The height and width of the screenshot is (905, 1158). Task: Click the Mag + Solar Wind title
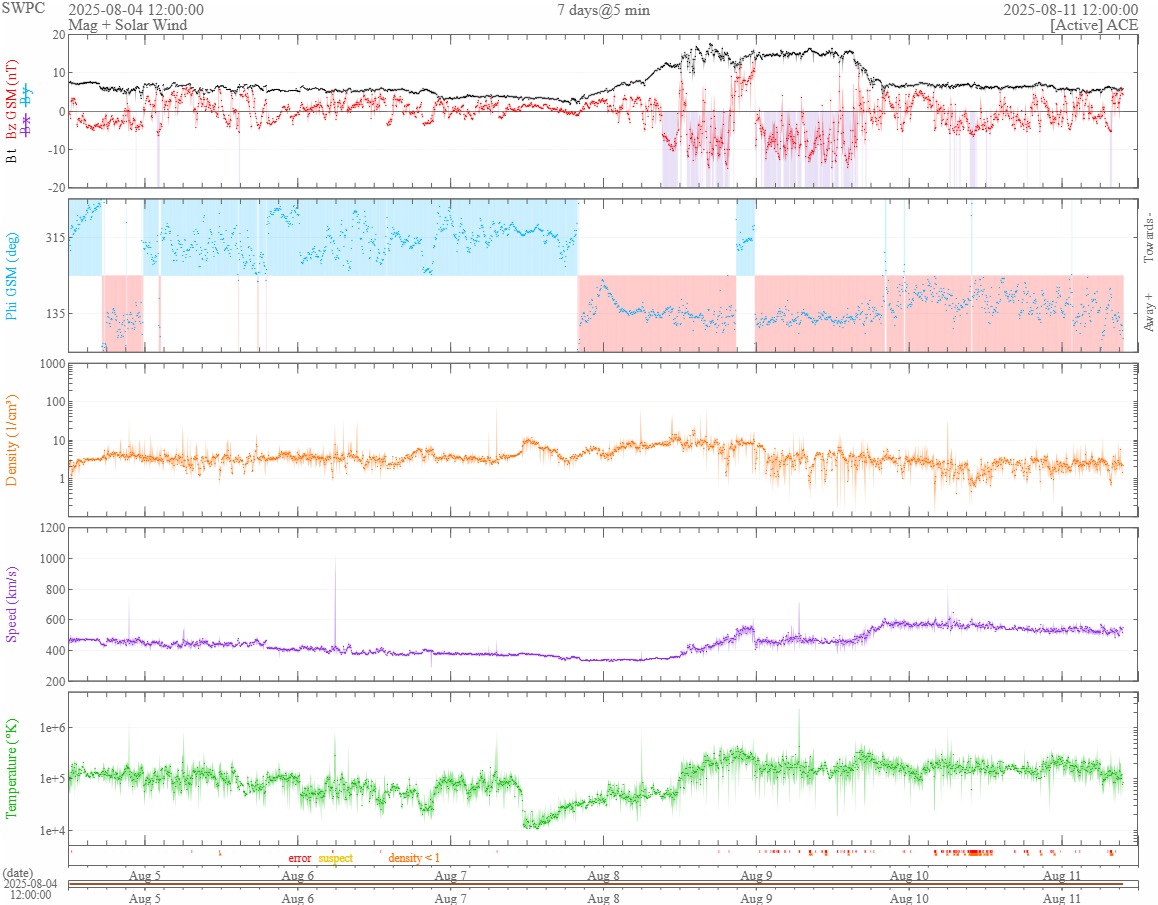128,24
